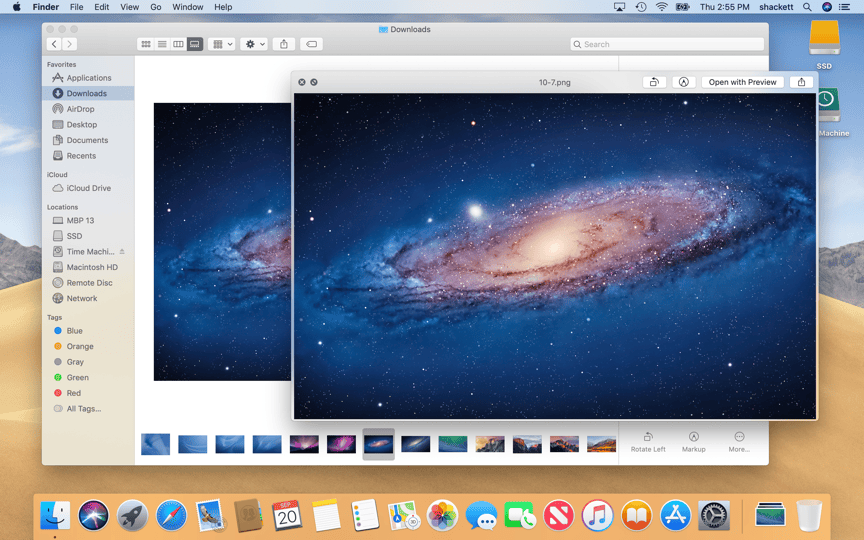
Task: Open Safari from the Dock
Action: (171, 516)
